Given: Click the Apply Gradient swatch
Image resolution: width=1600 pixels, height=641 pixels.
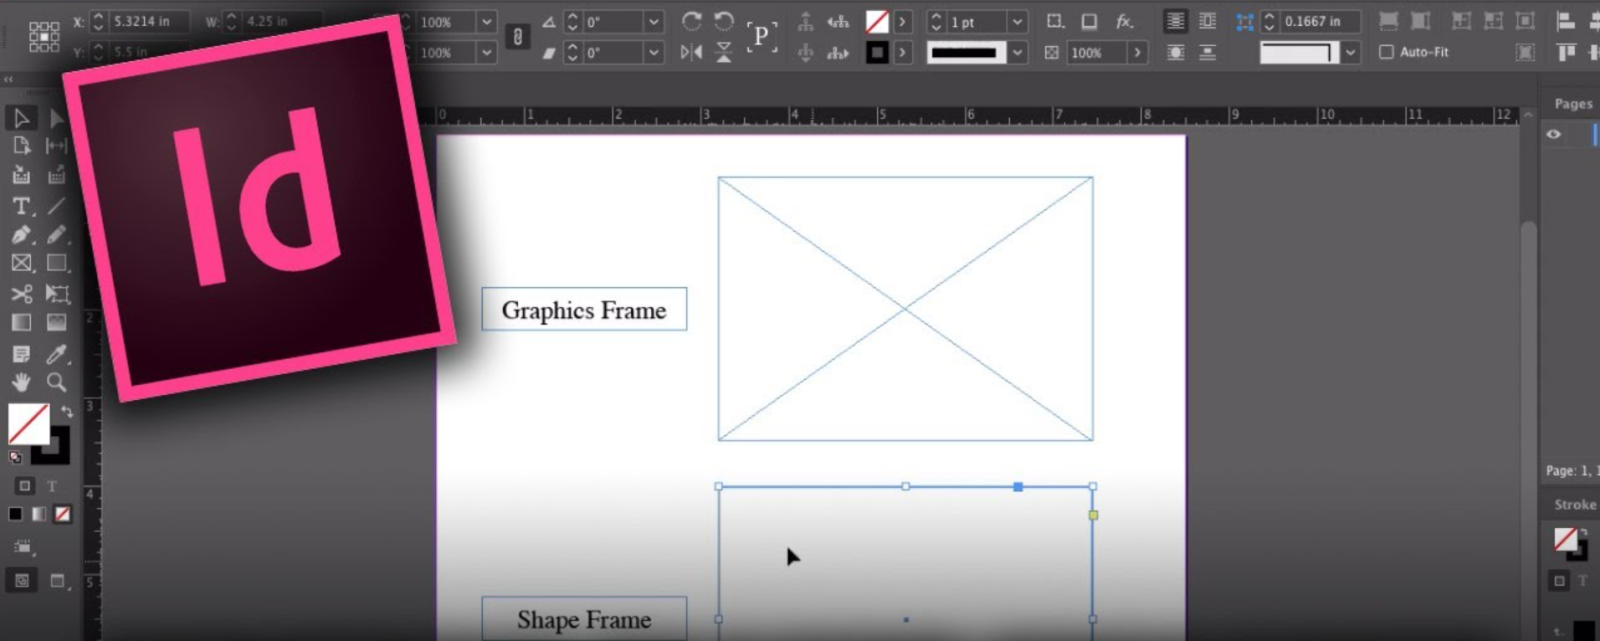Looking at the screenshot, I should click(x=39, y=514).
